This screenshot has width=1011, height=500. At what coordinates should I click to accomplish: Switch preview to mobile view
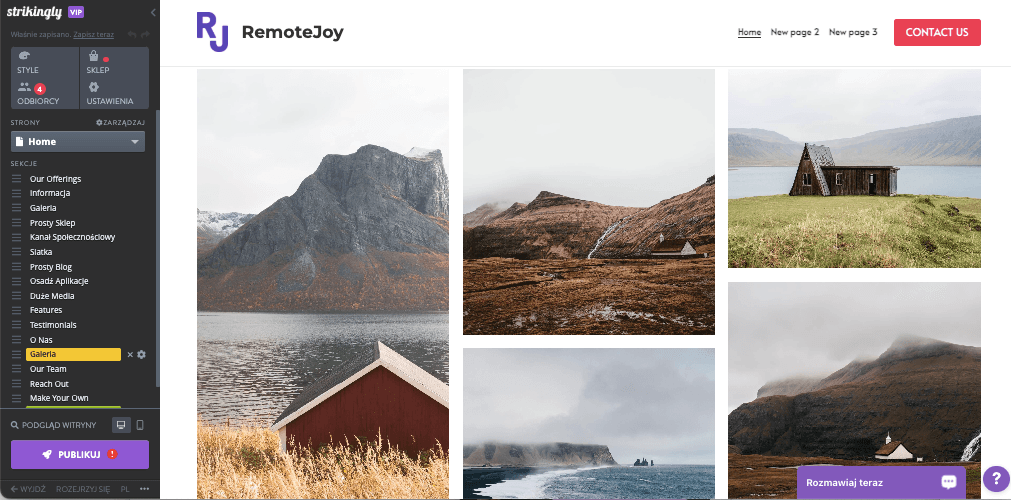(140, 425)
